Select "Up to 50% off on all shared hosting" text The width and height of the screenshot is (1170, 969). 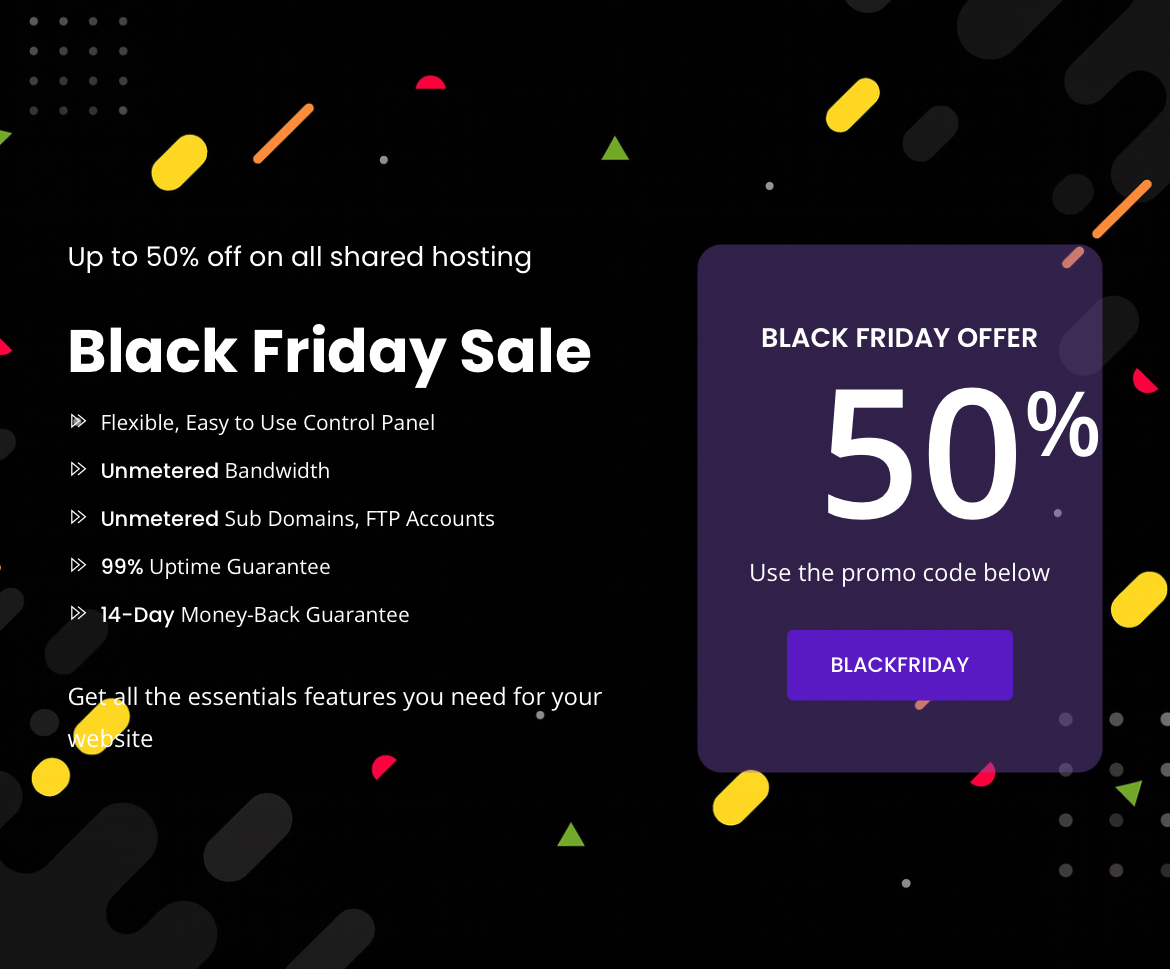pos(299,257)
